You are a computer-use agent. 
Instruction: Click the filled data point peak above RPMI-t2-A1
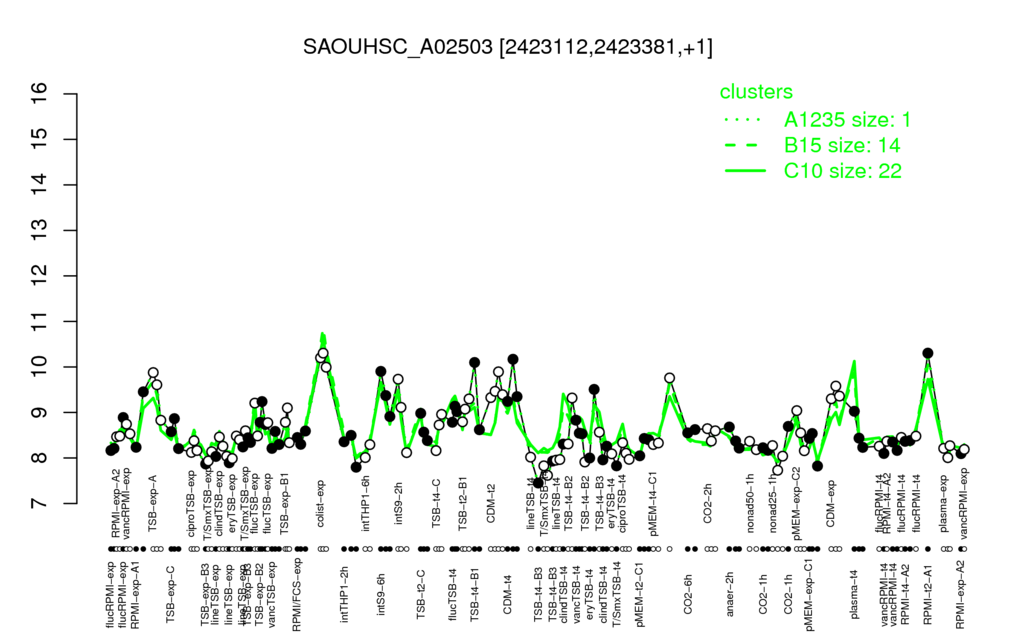point(927,353)
